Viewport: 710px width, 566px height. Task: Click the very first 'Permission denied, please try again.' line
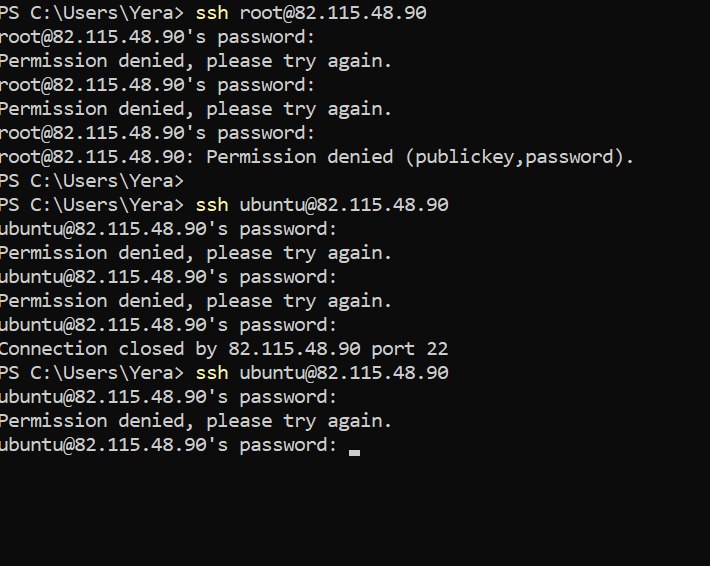[195, 61]
